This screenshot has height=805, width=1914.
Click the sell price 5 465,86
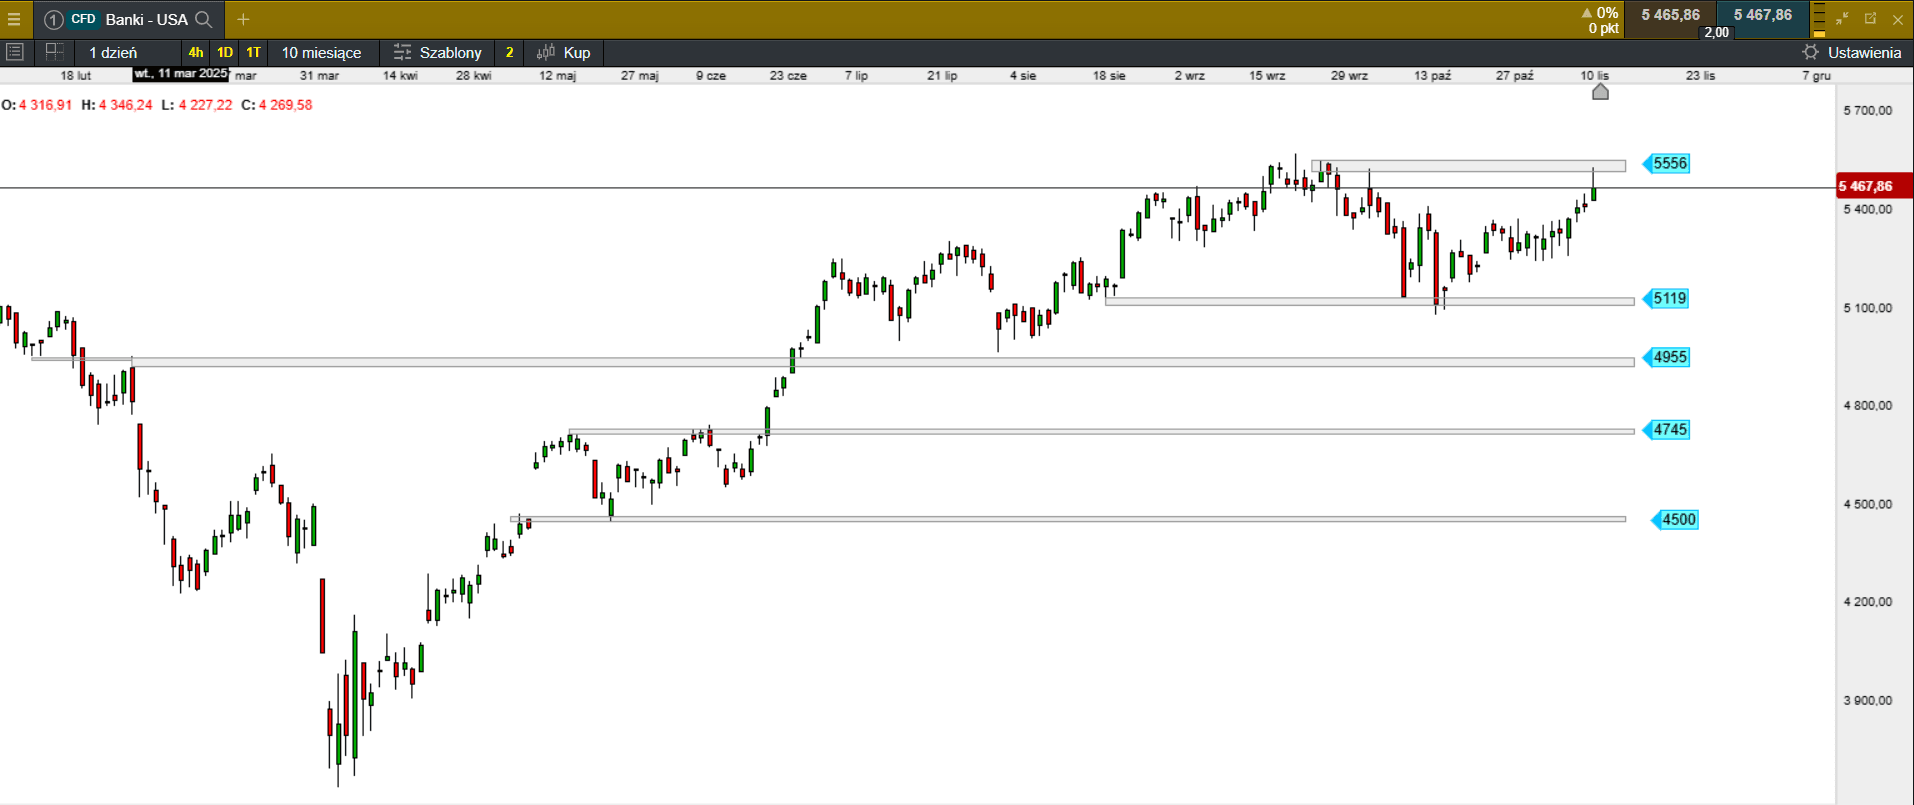point(1670,15)
